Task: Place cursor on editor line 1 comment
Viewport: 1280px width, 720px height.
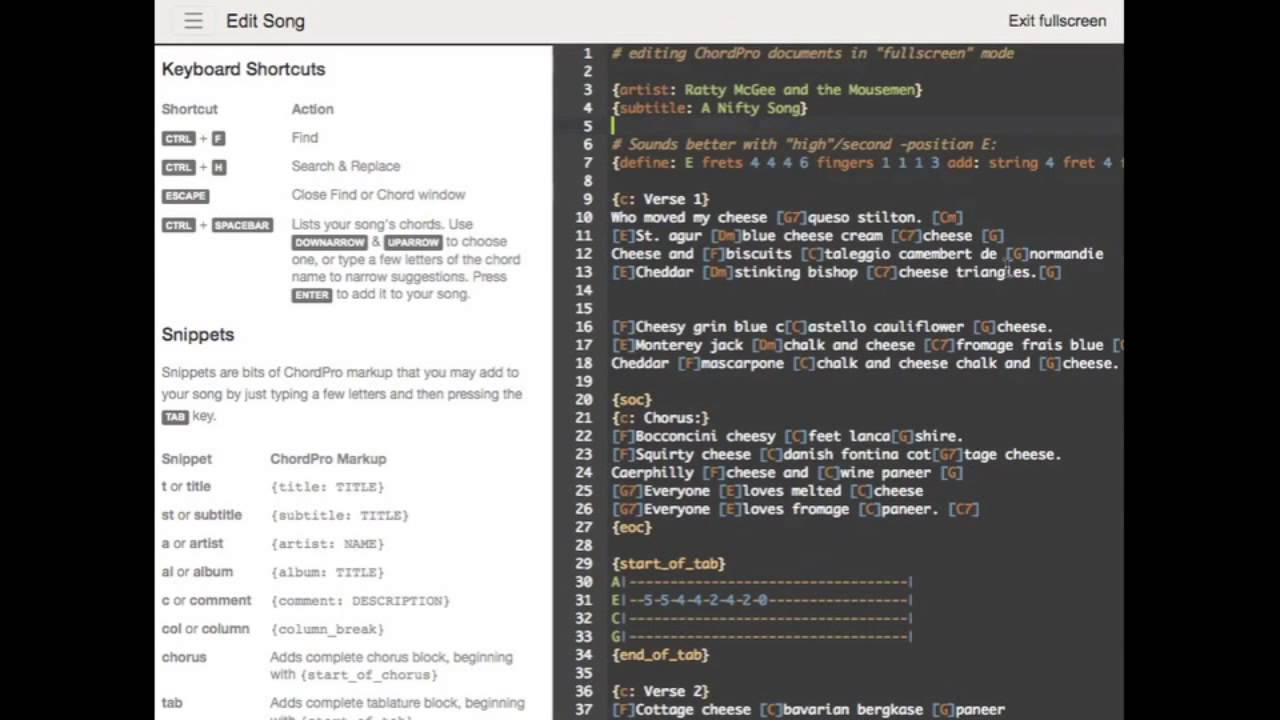Action: pos(812,53)
